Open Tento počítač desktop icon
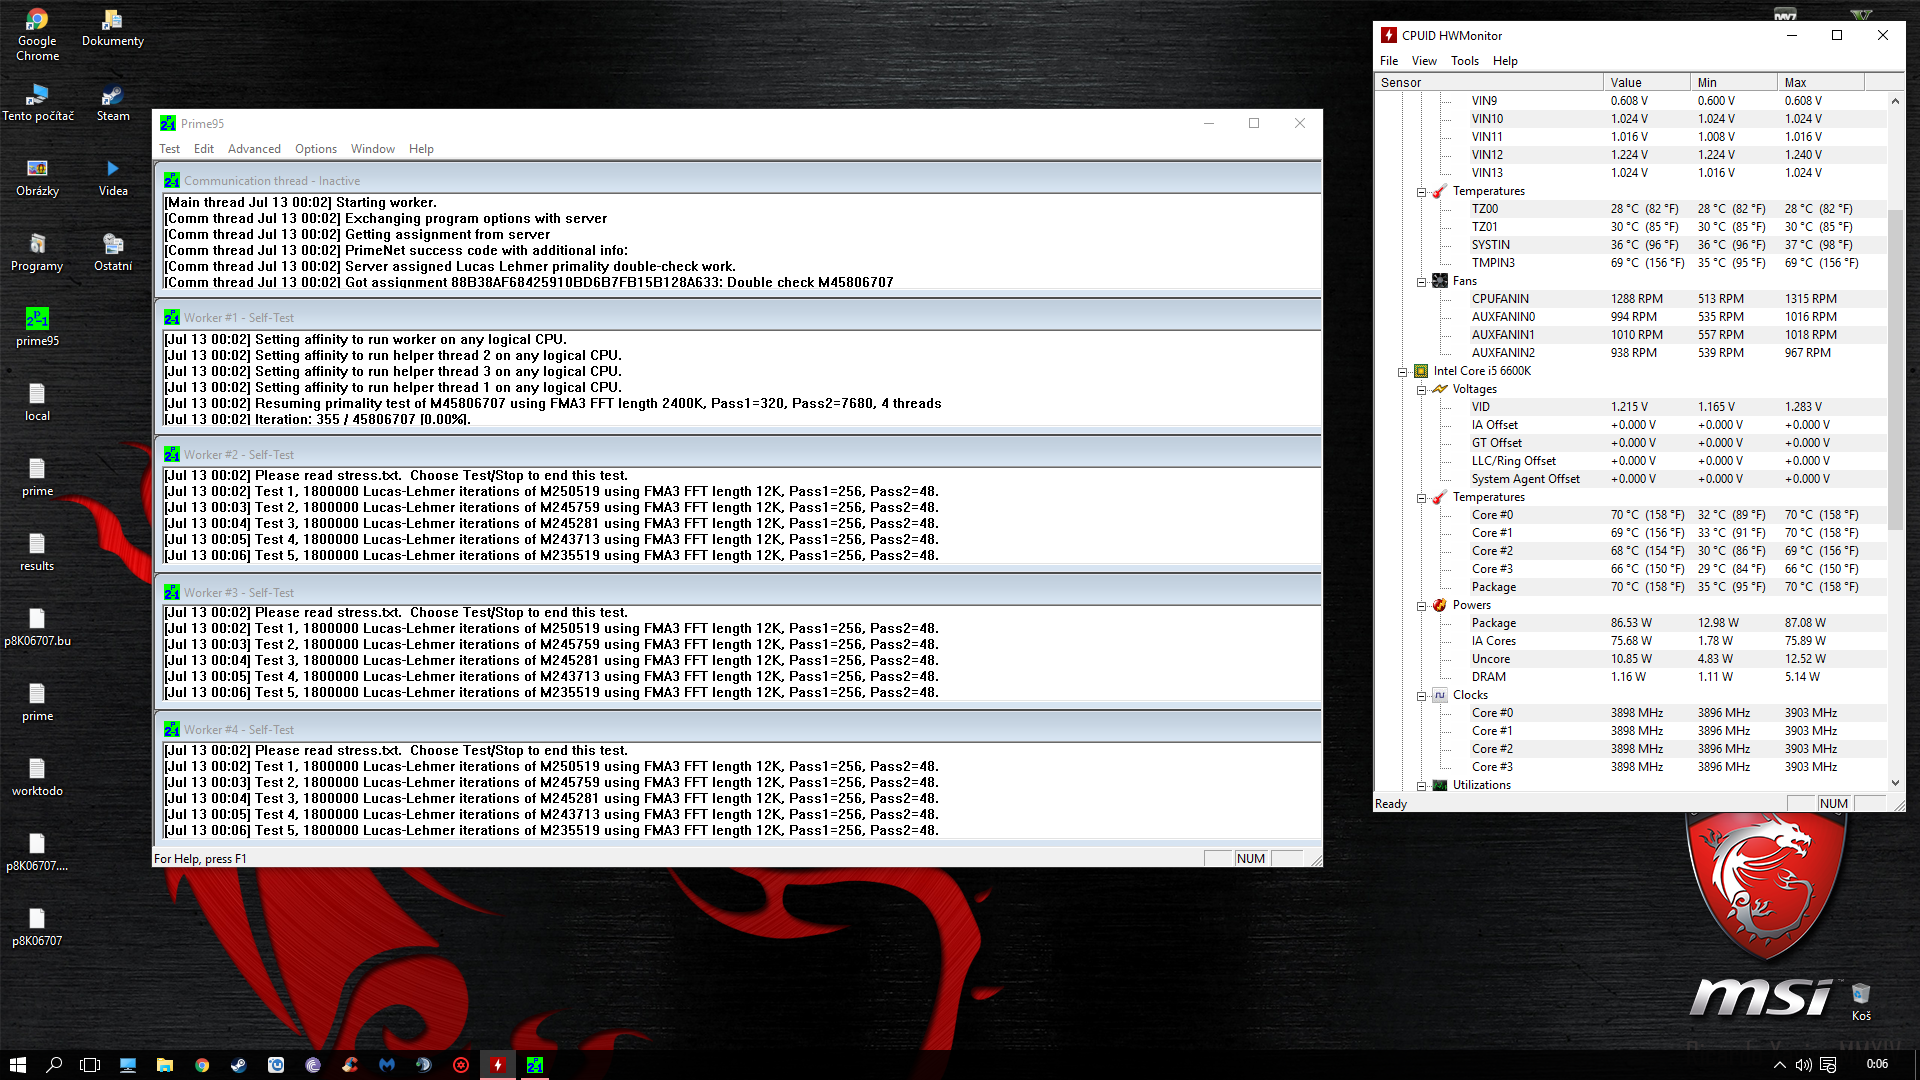The image size is (1920, 1080). click(x=38, y=103)
